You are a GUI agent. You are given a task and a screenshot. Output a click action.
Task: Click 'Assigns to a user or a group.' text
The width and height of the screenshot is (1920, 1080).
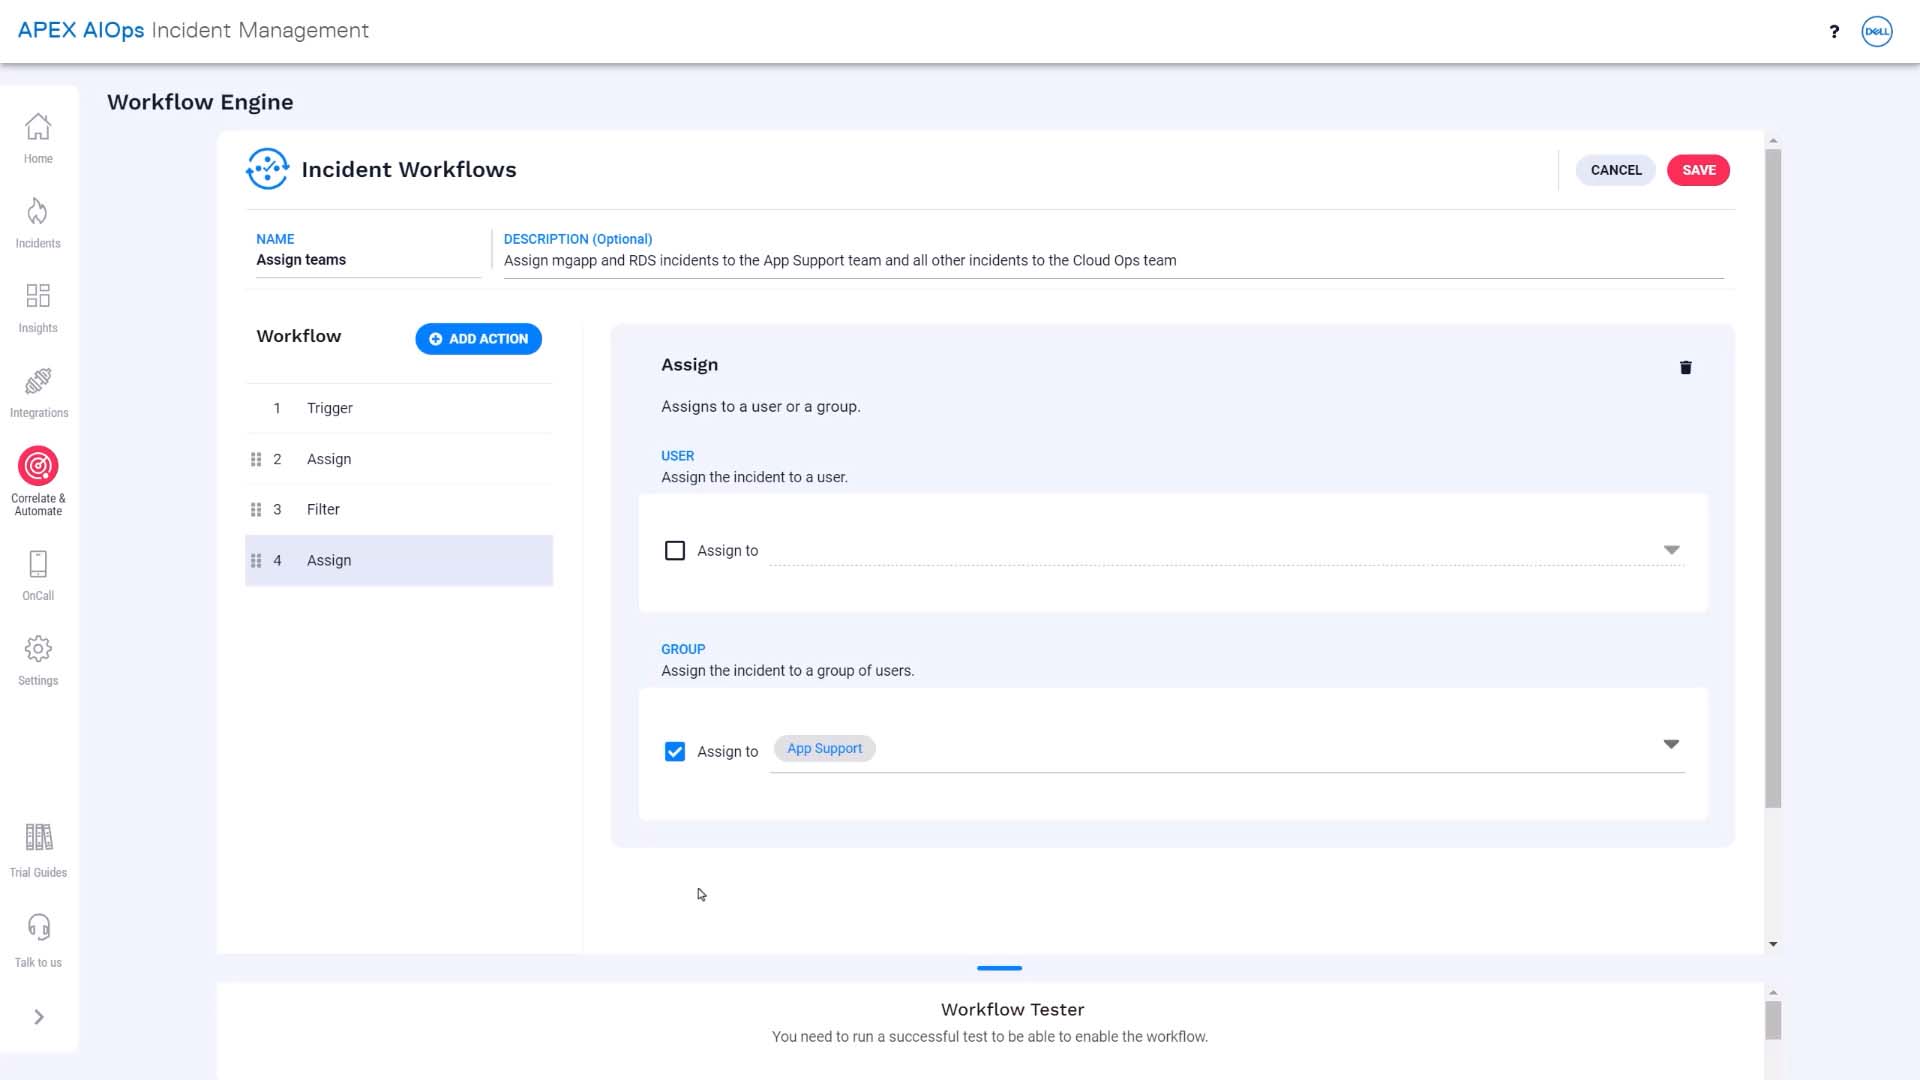click(760, 407)
